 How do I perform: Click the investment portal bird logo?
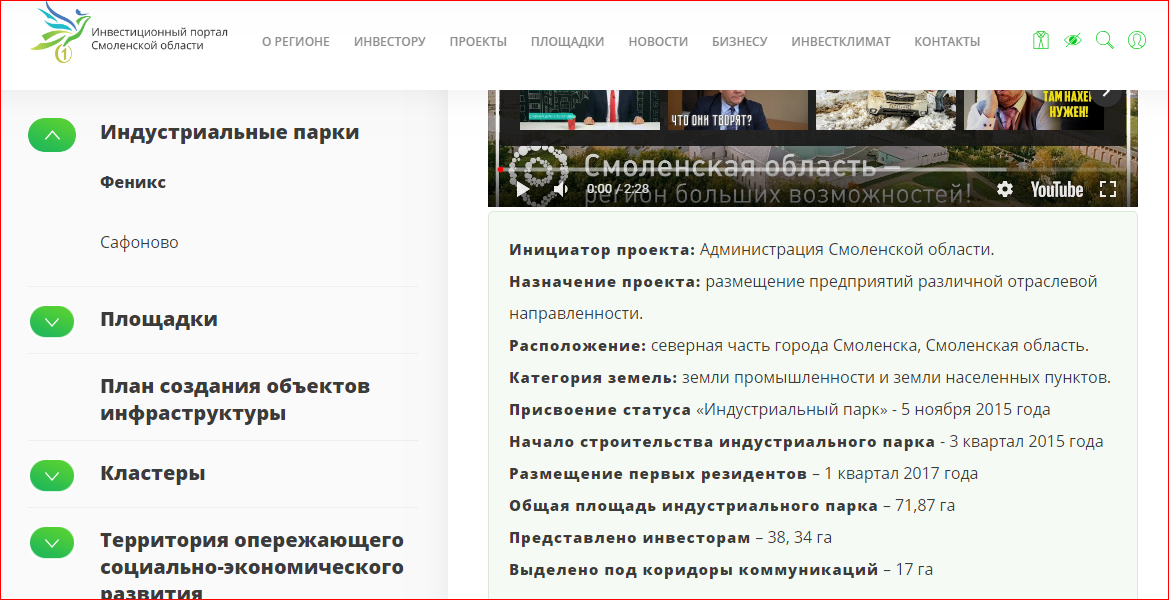point(60,34)
